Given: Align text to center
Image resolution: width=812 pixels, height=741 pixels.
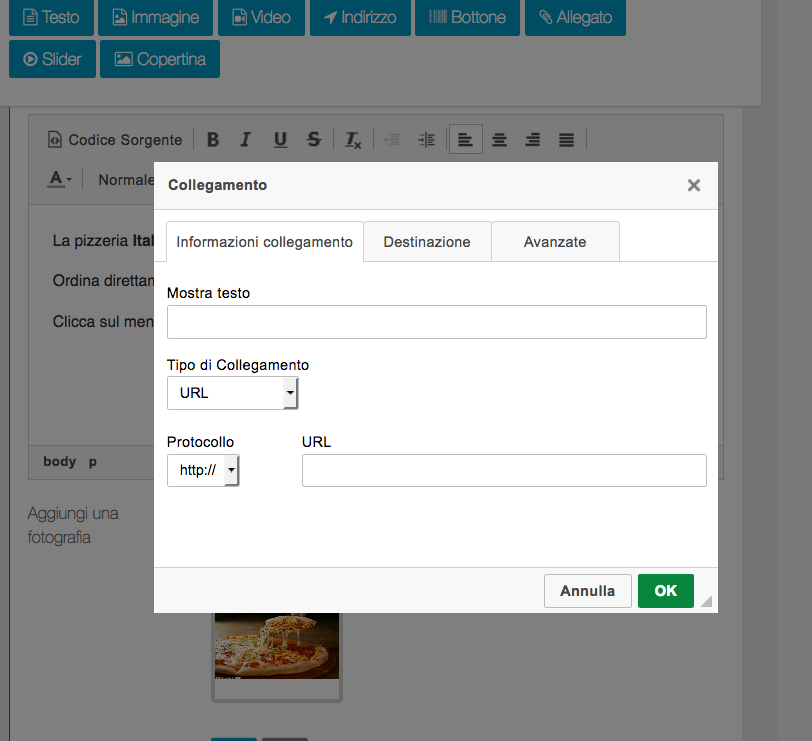Looking at the screenshot, I should coord(499,140).
